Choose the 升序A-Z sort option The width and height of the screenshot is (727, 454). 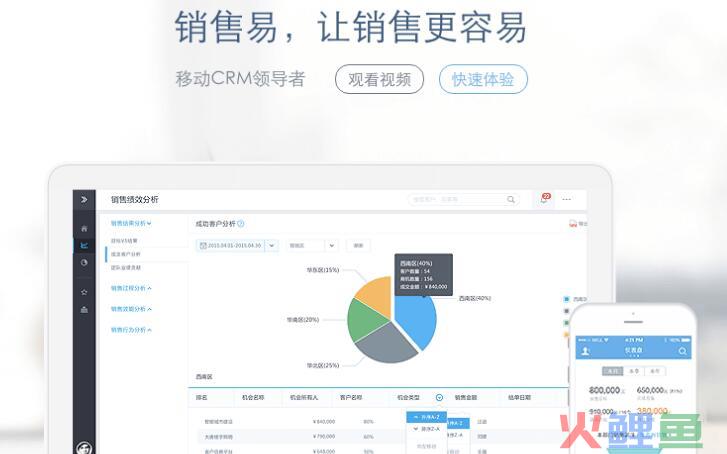(x=427, y=417)
